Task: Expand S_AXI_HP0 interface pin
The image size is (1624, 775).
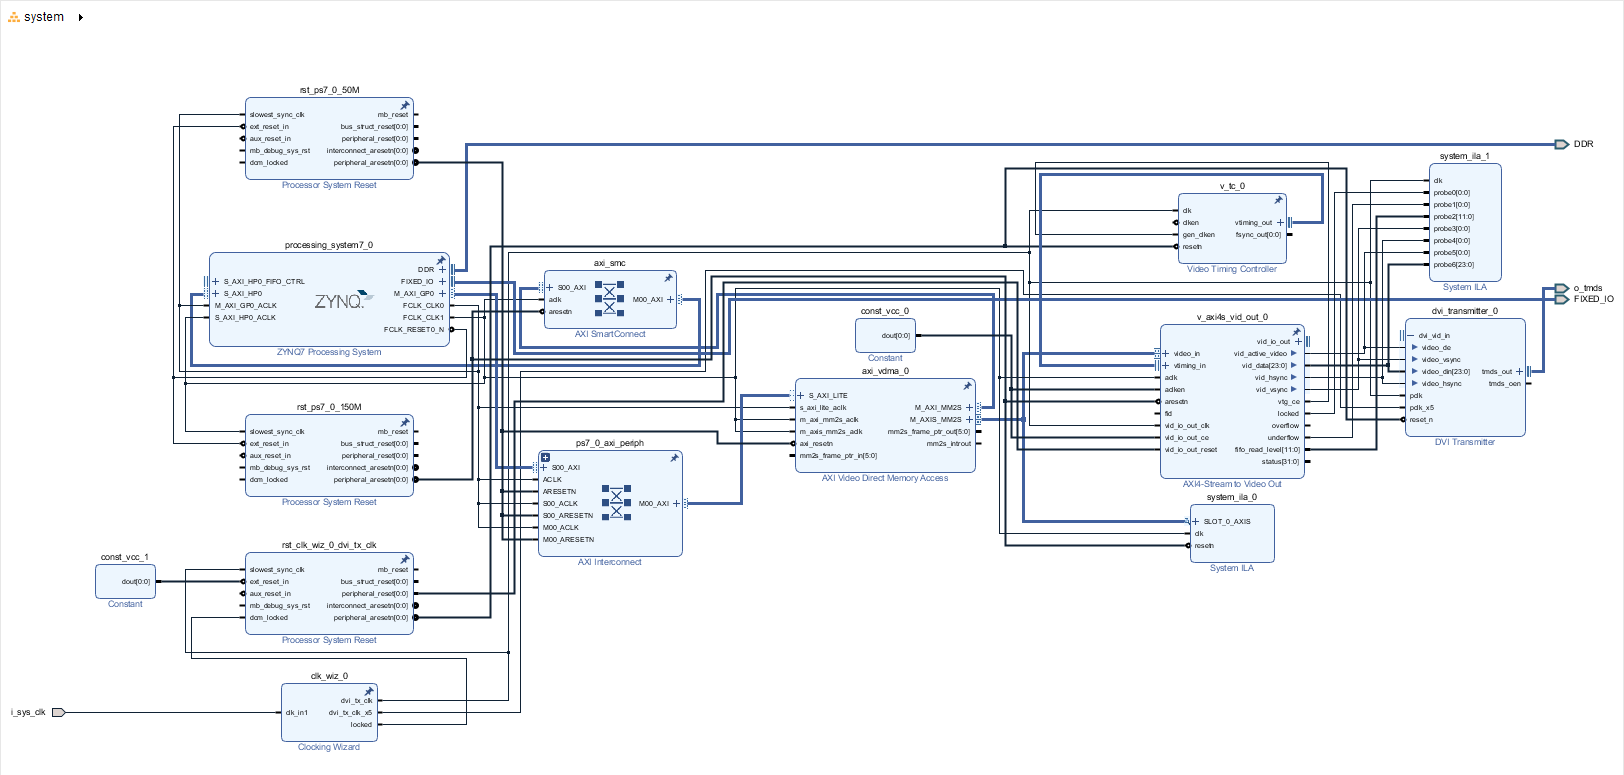Action: point(216,293)
